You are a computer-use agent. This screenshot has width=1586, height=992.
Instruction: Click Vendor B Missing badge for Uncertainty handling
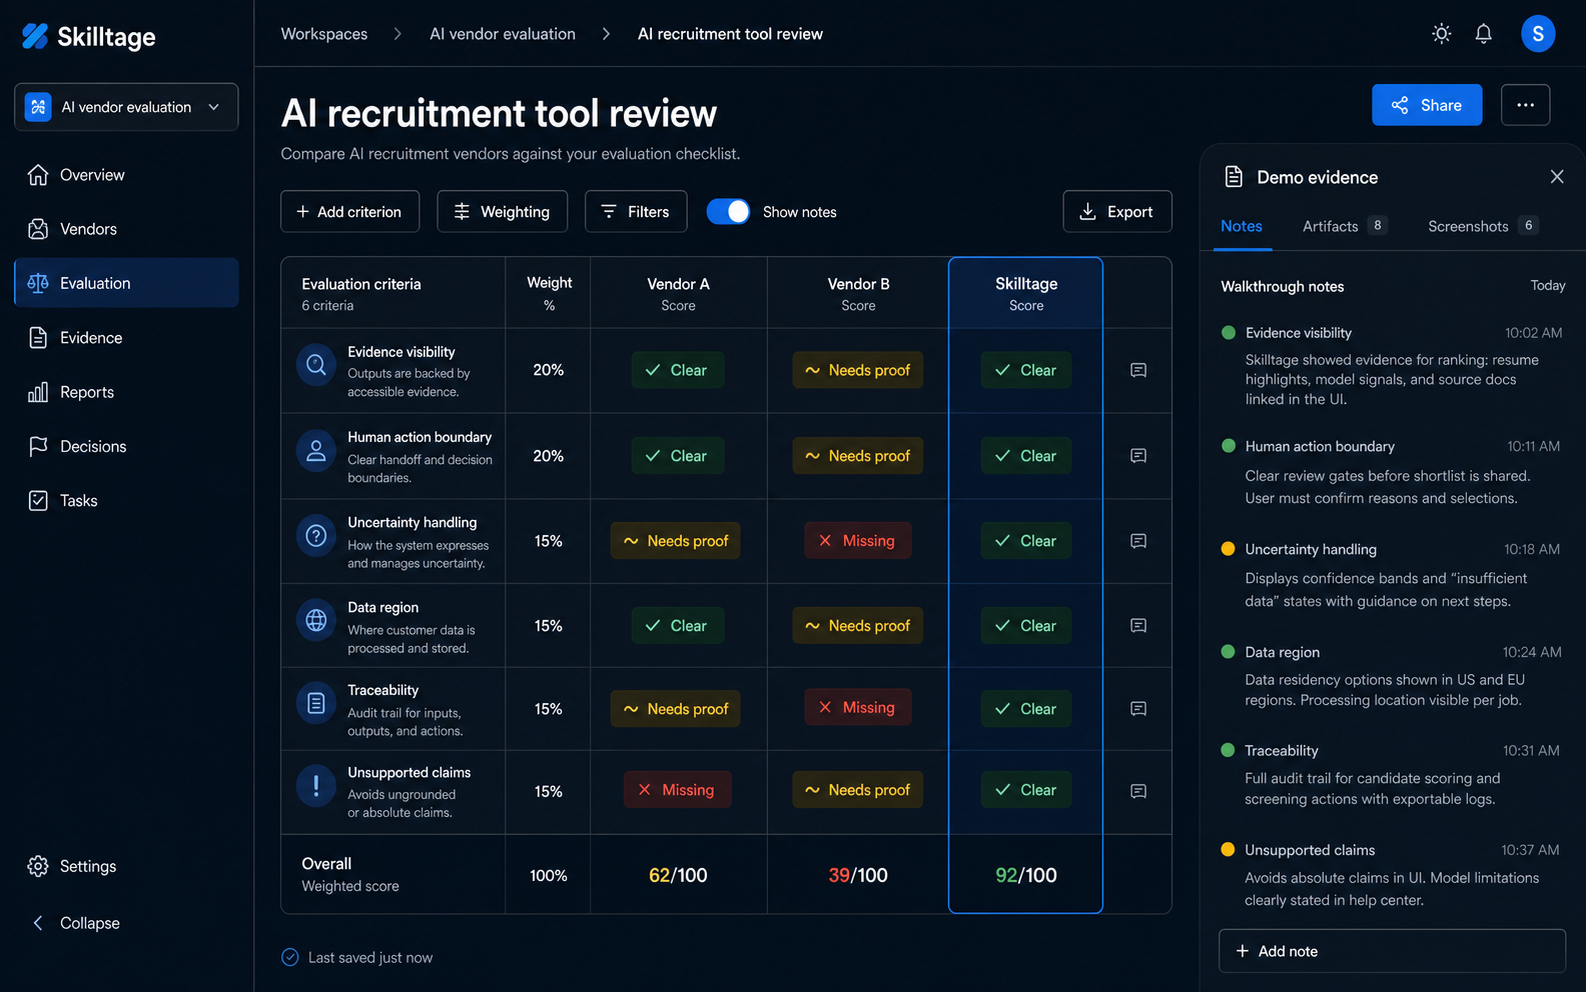click(858, 541)
